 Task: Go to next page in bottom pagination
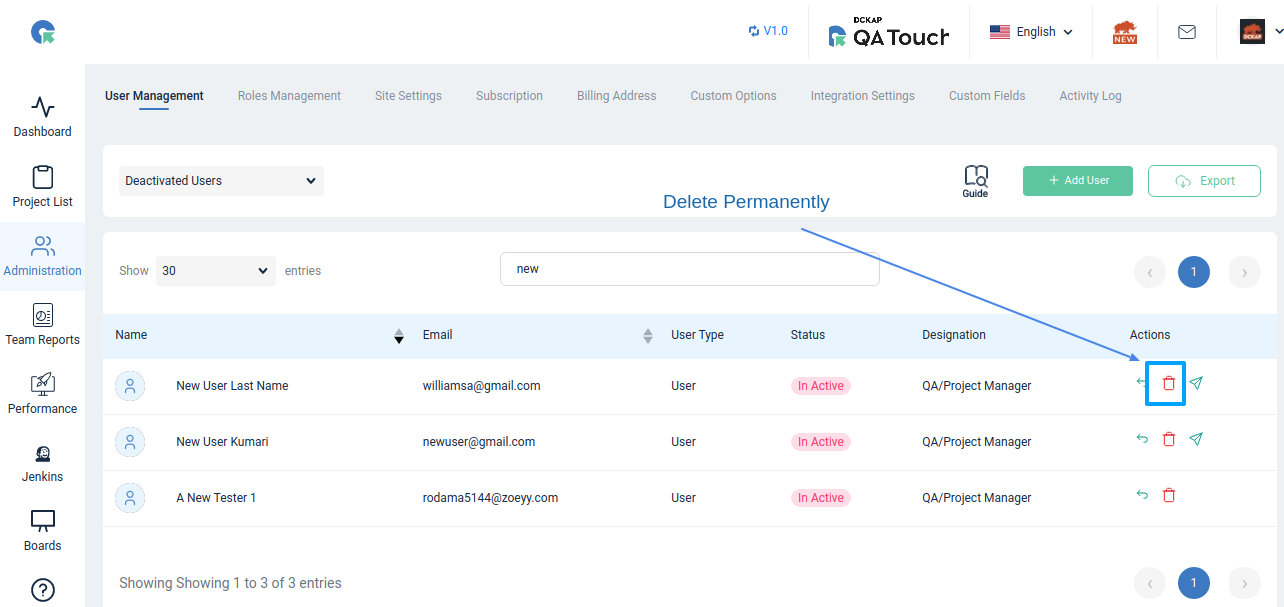coord(1244,583)
